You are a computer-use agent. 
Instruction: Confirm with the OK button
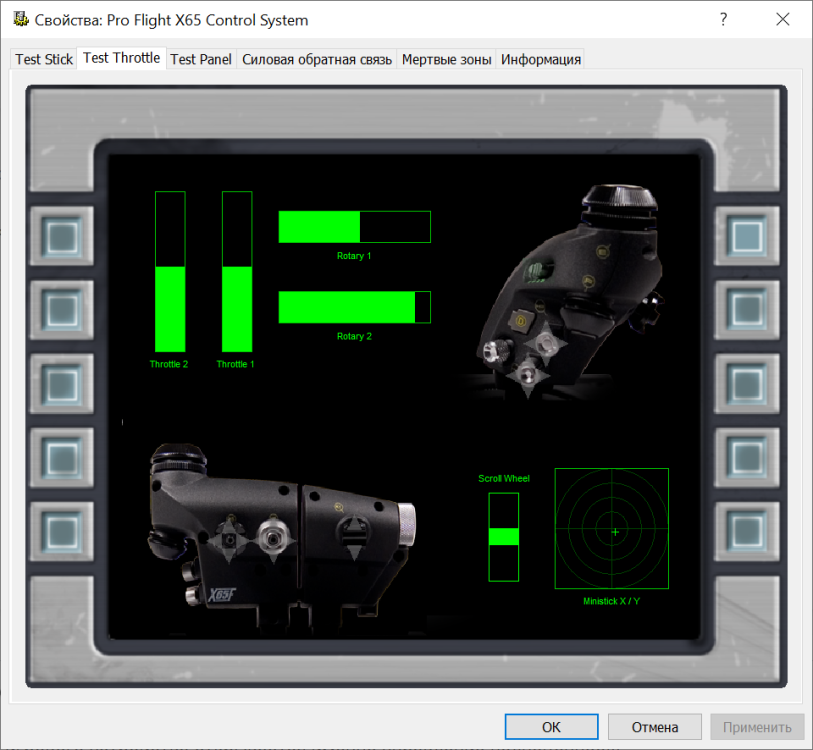point(551,727)
